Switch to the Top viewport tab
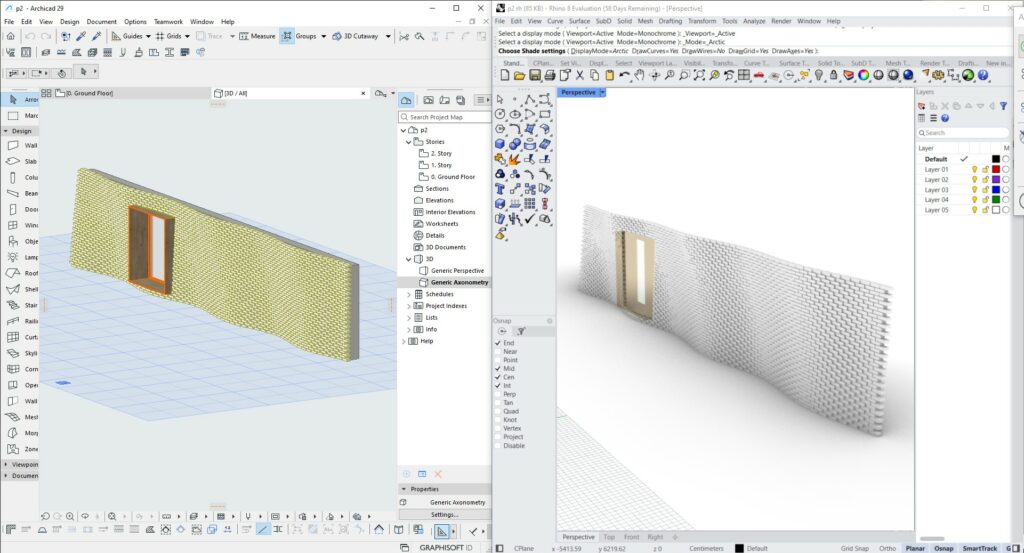 tap(609, 537)
